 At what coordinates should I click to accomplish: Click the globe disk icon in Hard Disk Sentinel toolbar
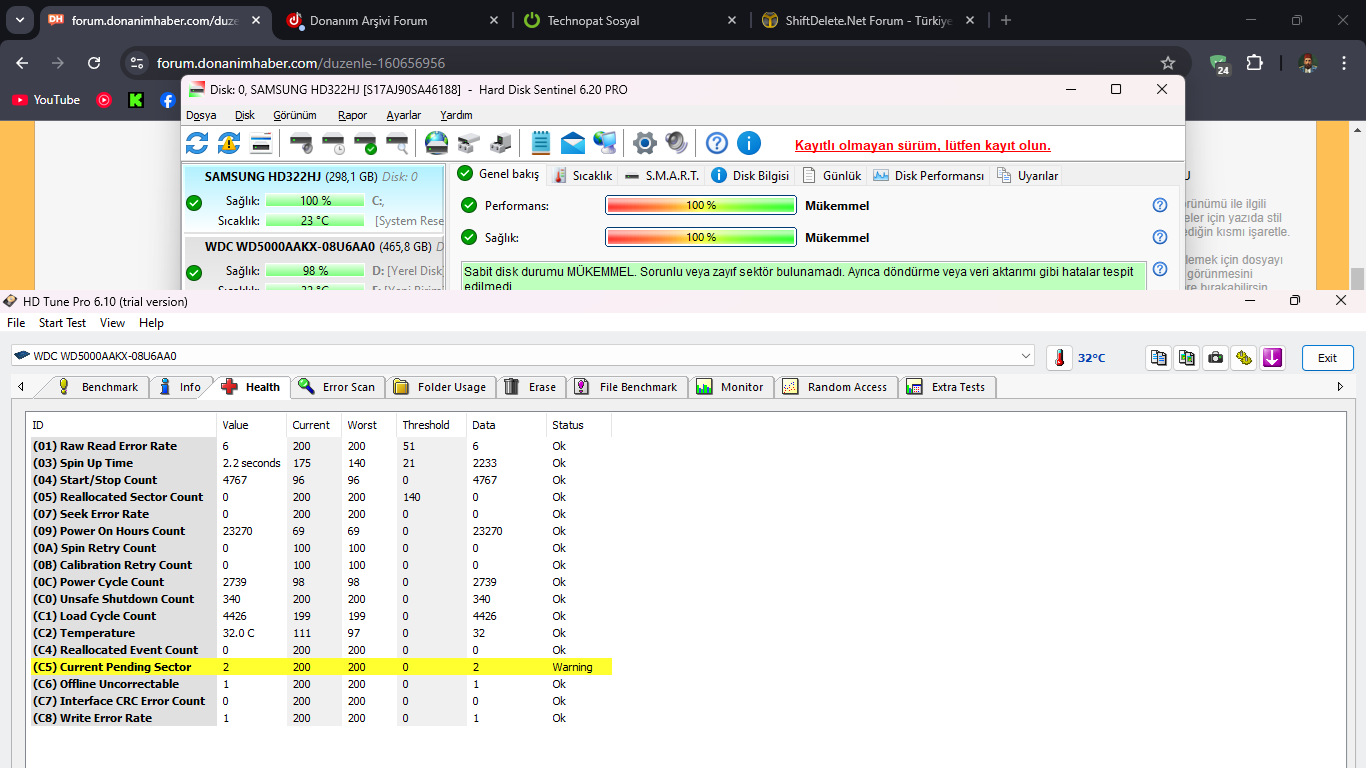tap(437, 143)
